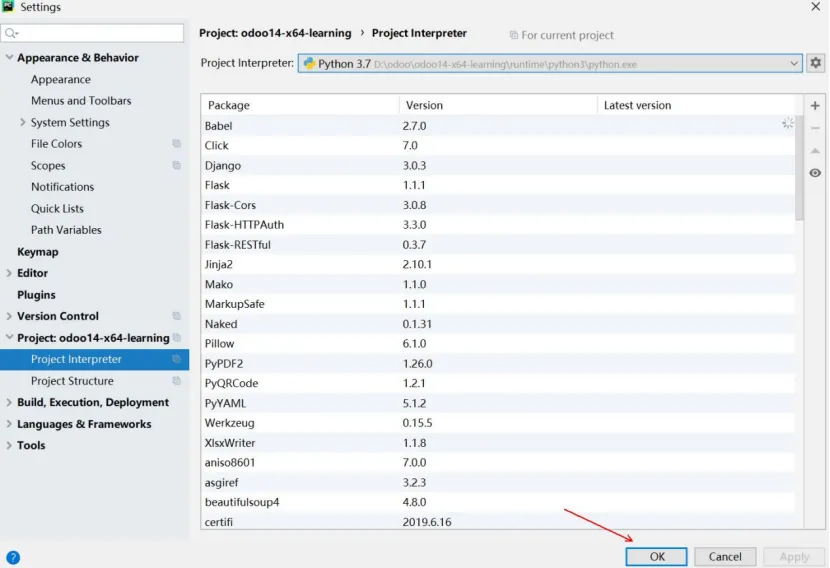Expand the Version Control section
This screenshot has width=830, height=568.
click(9, 316)
